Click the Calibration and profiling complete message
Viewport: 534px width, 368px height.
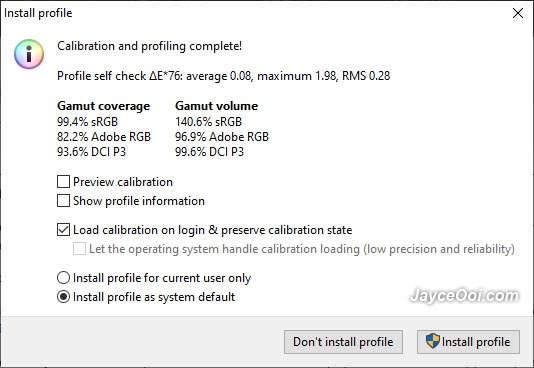pyautogui.click(x=150, y=46)
